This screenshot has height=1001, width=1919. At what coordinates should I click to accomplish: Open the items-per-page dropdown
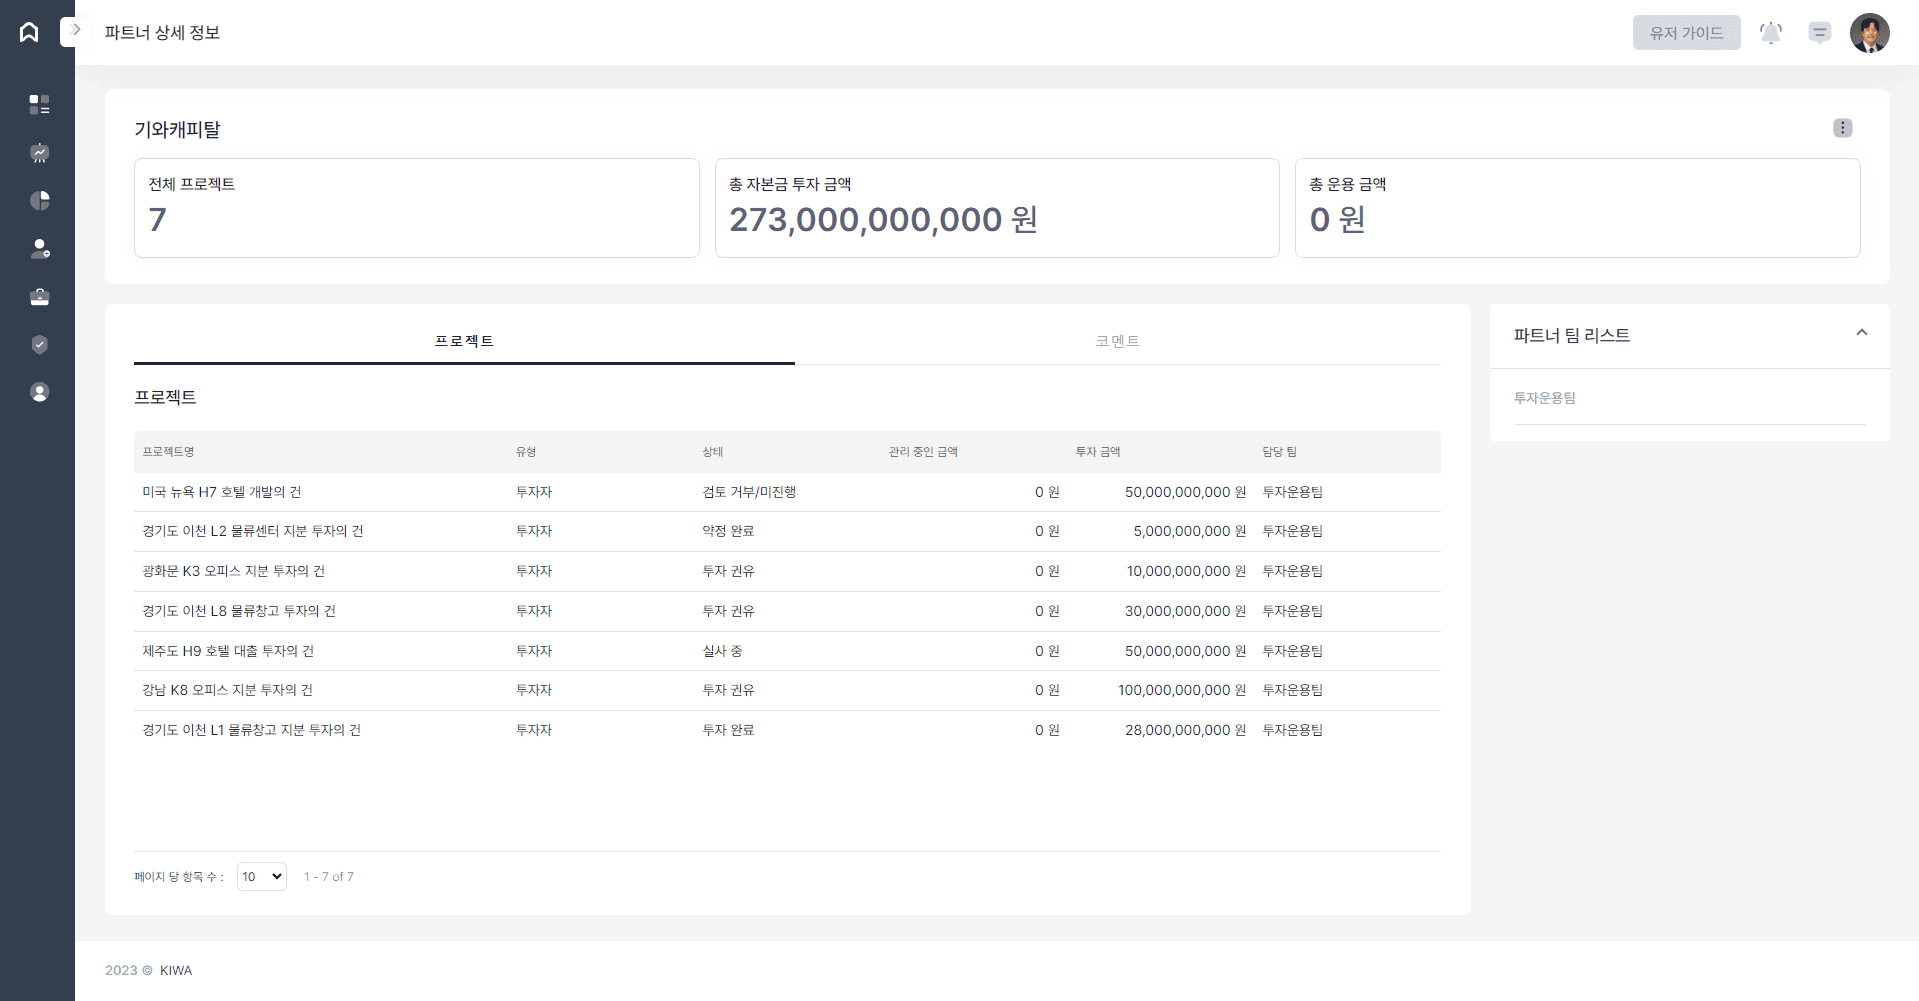coord(261,877)
